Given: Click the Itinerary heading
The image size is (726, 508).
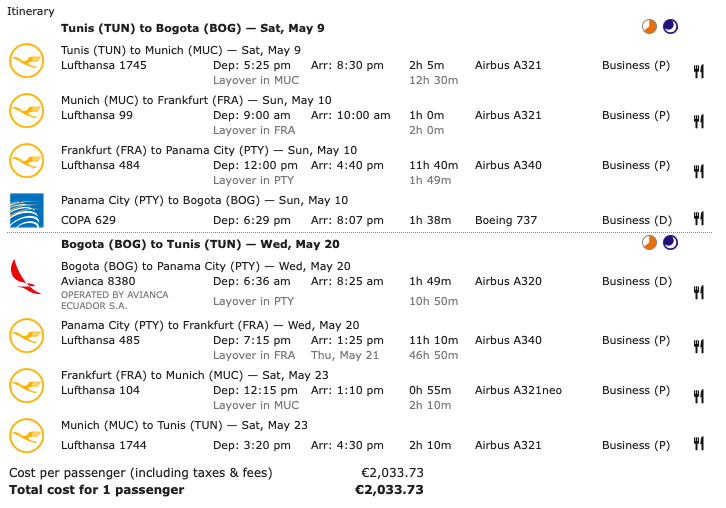Looking at the screenshot, I should click(31, 10).
